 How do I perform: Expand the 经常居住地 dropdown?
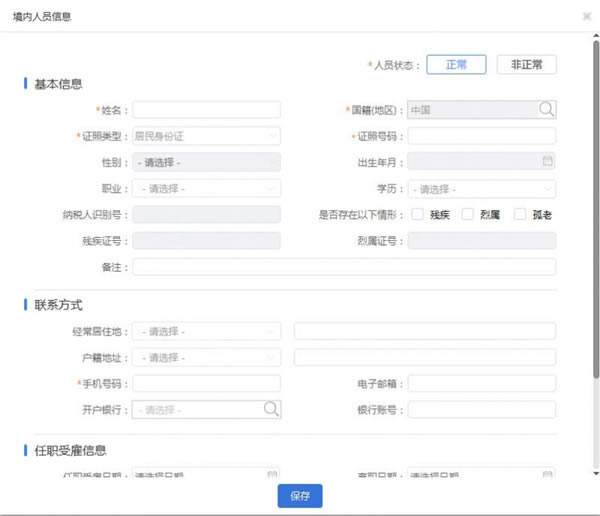[206, 331]
